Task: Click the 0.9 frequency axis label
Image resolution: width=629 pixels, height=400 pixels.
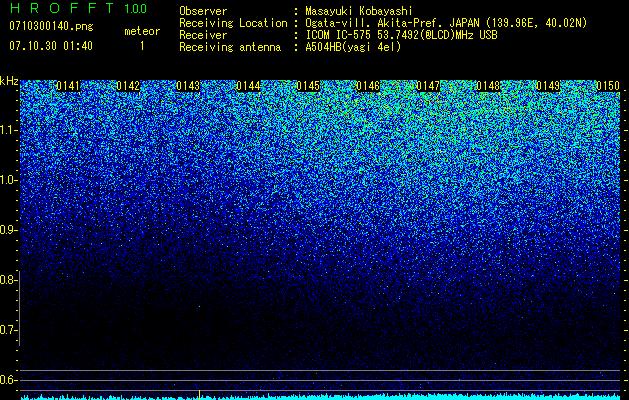Action: (x=8, y=230)
